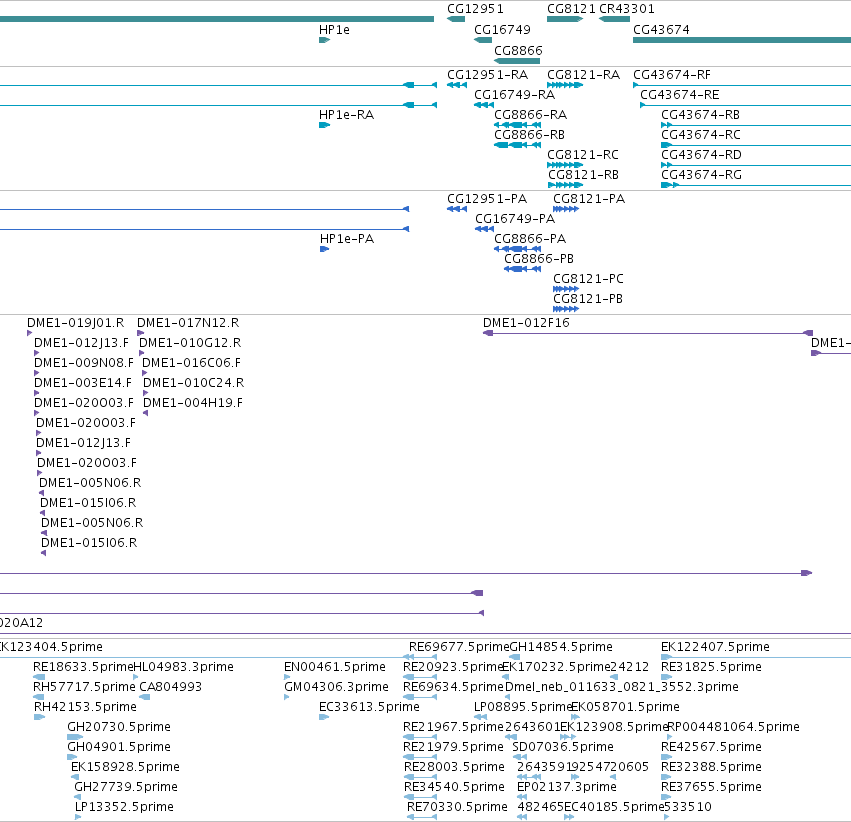Select transcript CG8121-RB
This screenshot has height=822, width=851.
click(x=566, y=185)
